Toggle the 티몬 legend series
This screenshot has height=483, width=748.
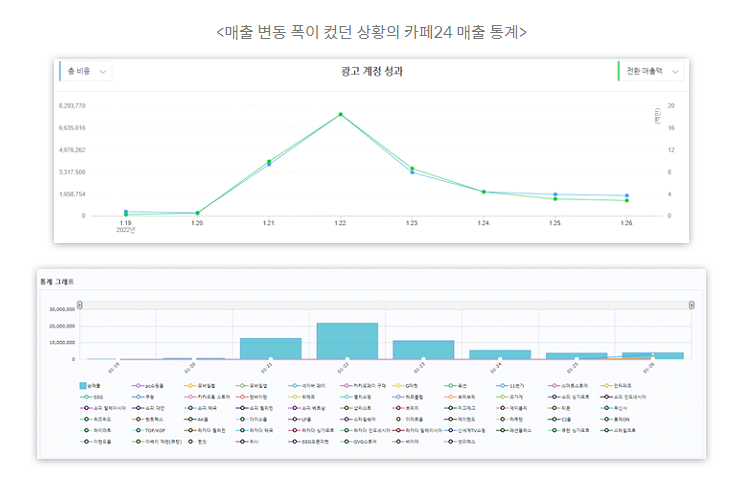pyautogui.click(x=559, y=408)
